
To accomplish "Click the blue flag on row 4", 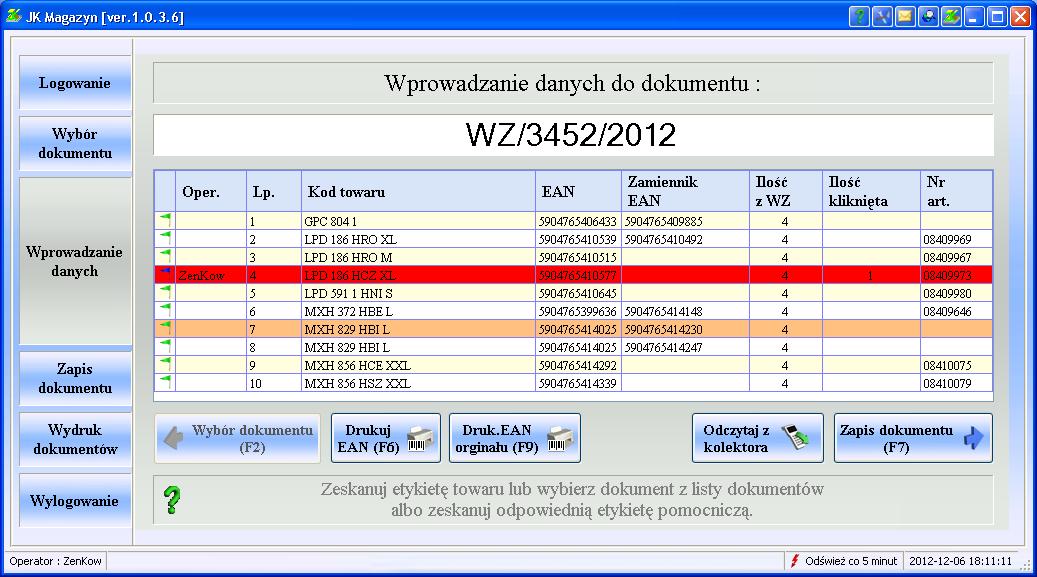I will [x=165, y=273].
